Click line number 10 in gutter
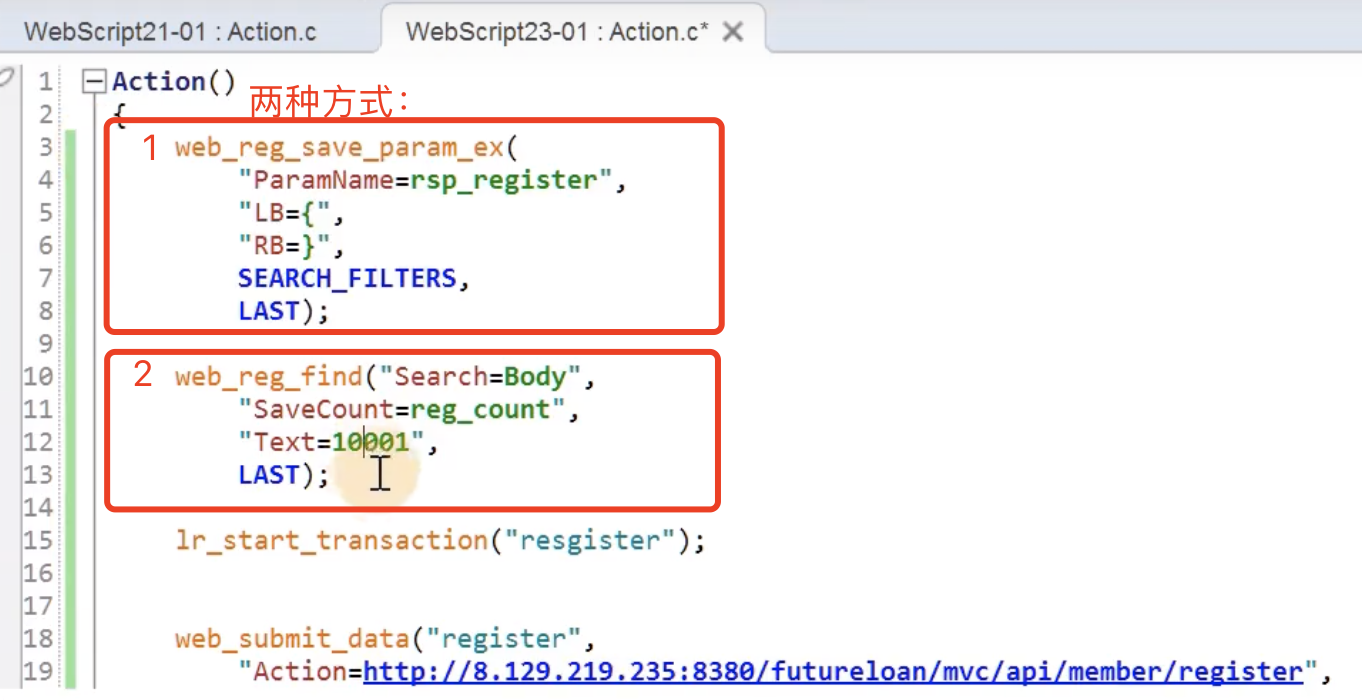Image resolution: width=1362 pixels, height=700 pixels. click(x=38, y=377)
